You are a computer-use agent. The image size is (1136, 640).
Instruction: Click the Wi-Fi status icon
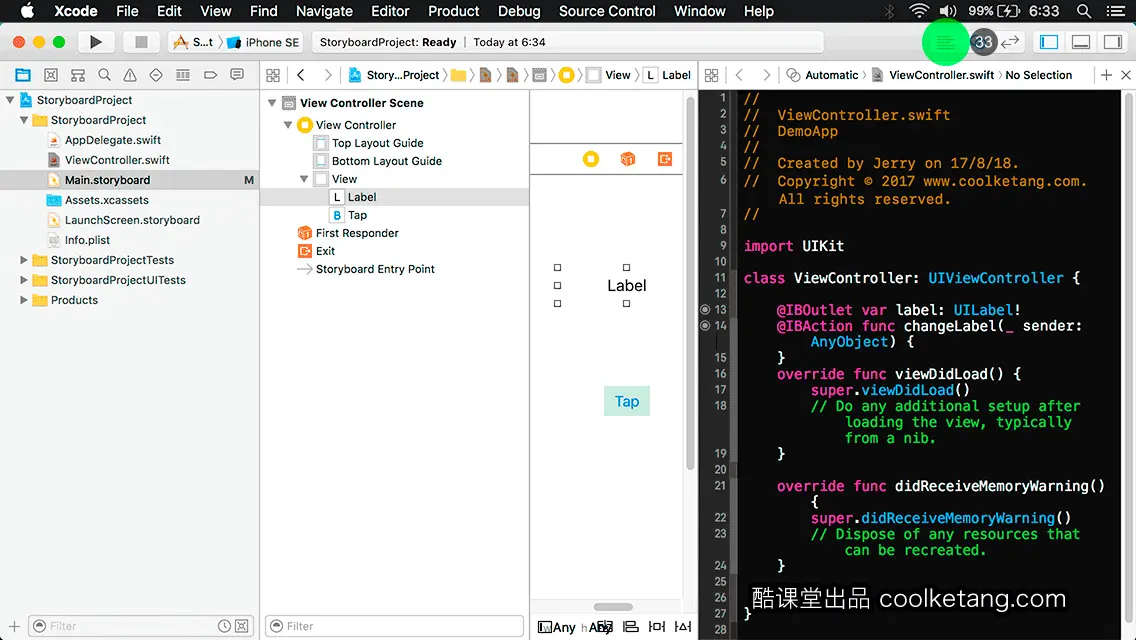[919, 11]
